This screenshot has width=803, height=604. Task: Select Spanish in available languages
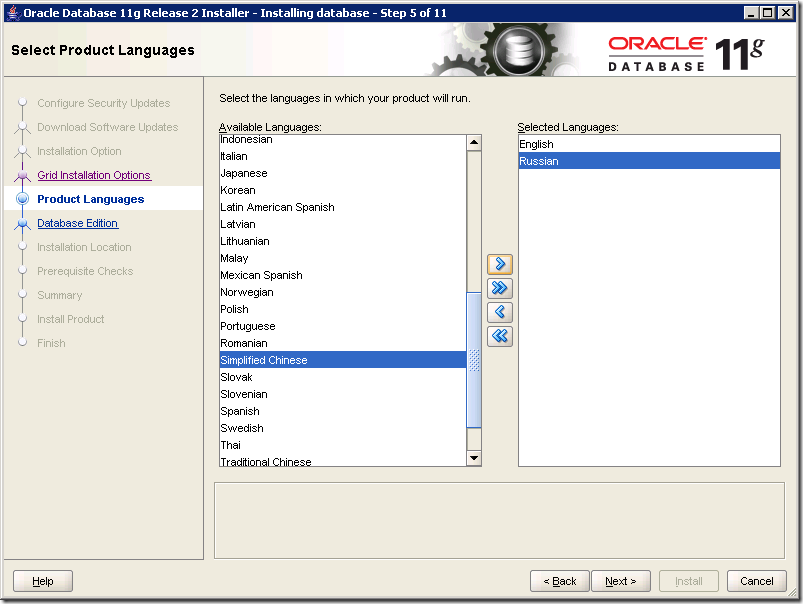pos(343,411)
